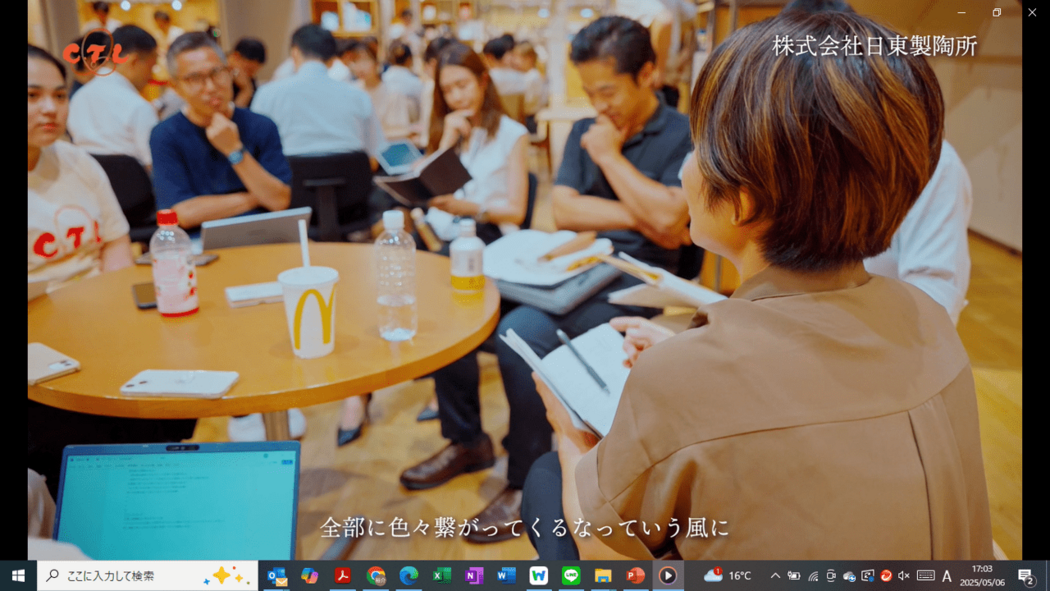Switch to Google Chrome in the taskbar

tap(376, 576)
